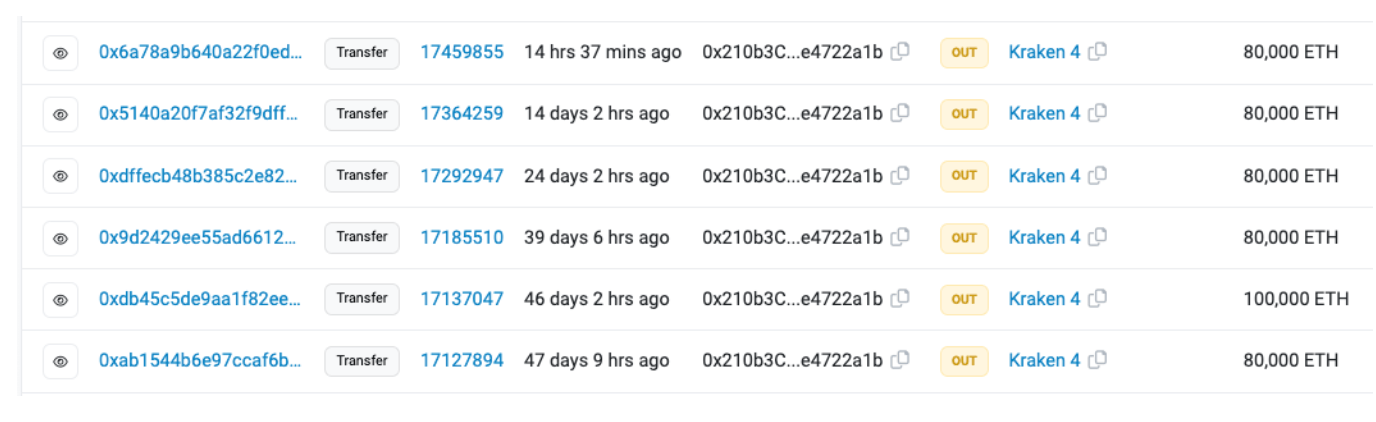Click eye icon for transaction 0x5140a20f7af32f9dff
This screenshot has width=1376, height=422.
click(60, 115)
